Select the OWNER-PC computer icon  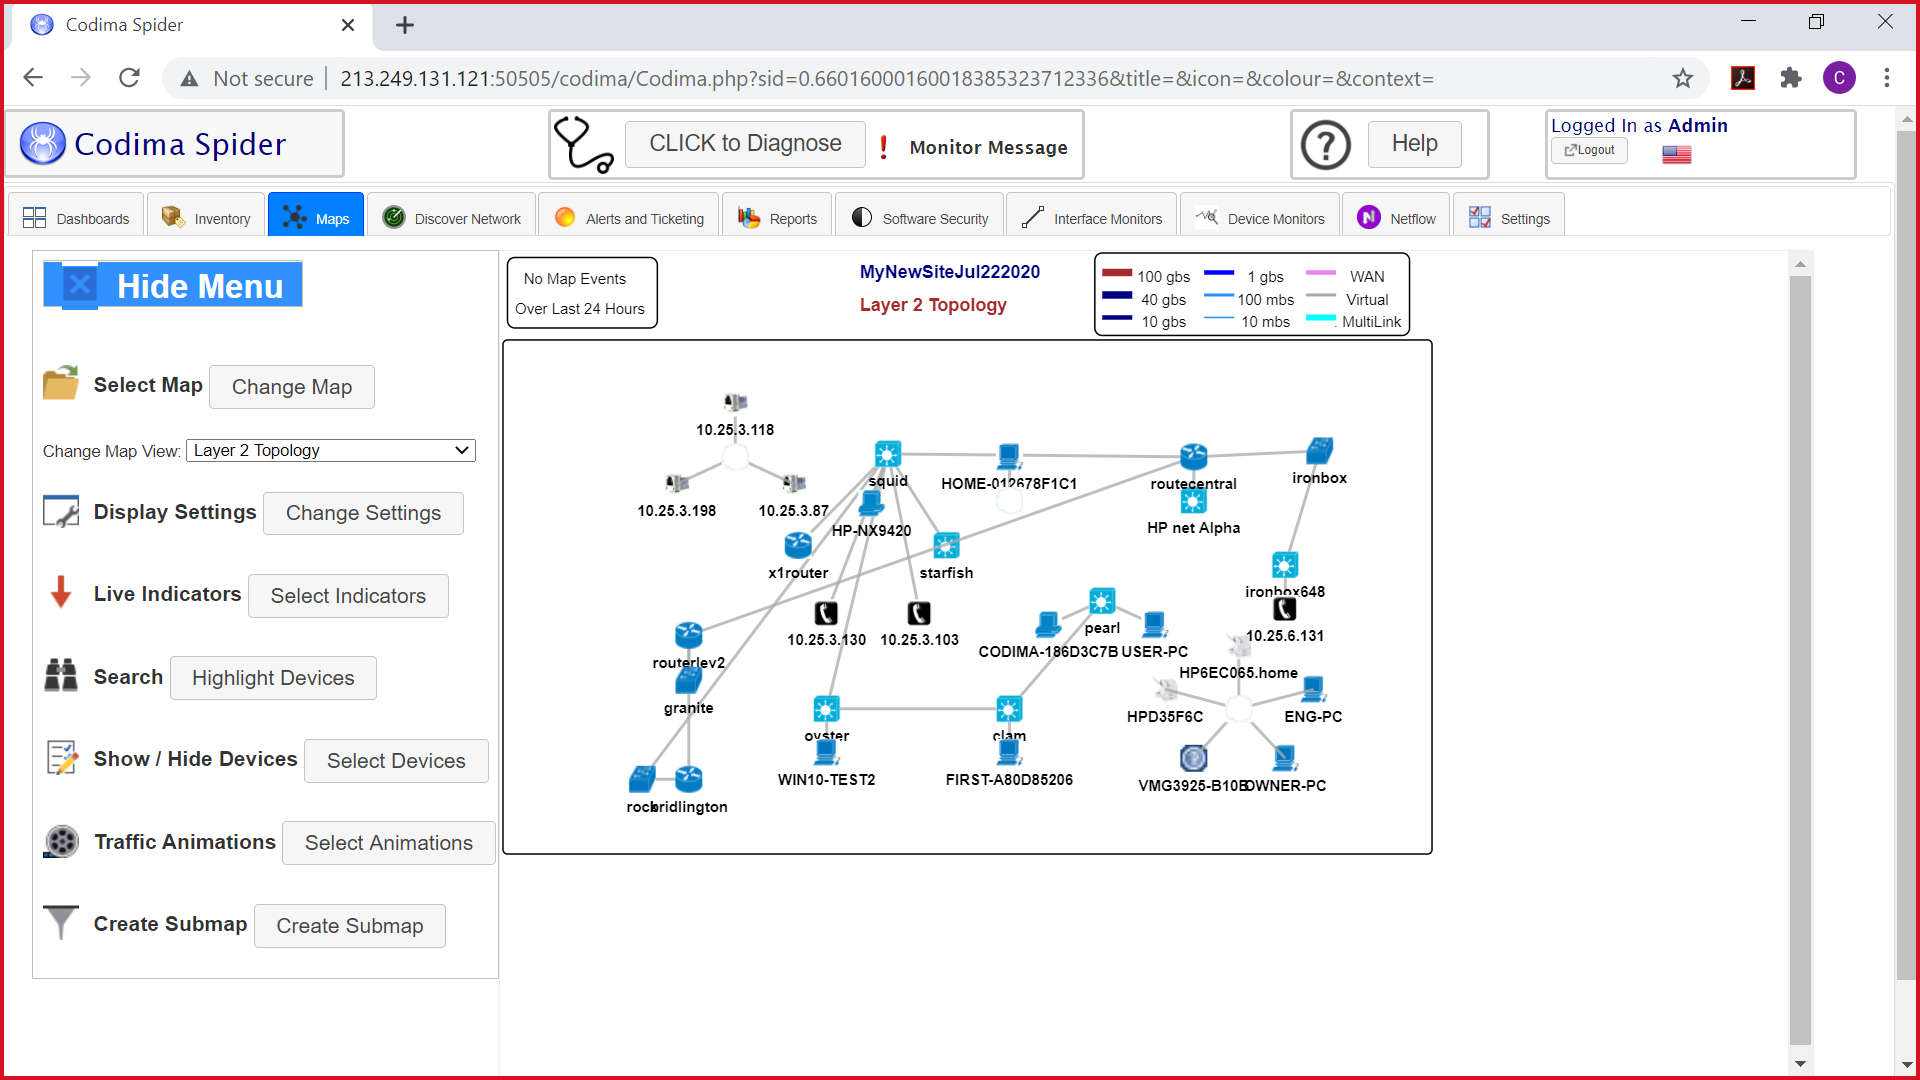click(1285, 759)
